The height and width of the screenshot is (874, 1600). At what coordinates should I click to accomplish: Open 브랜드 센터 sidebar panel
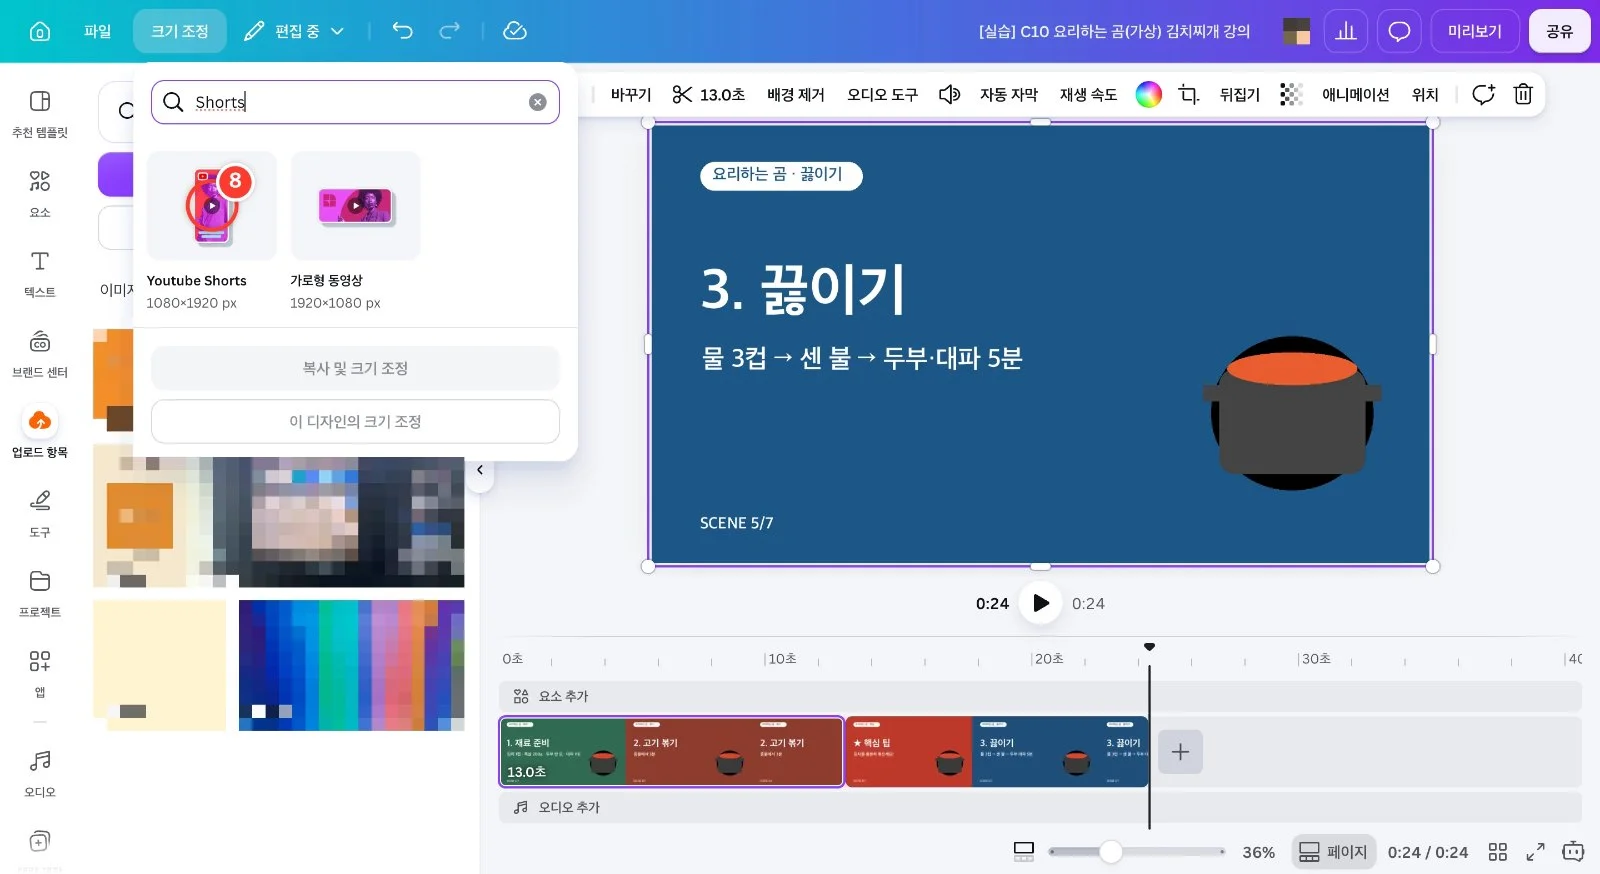pyautogui.click(x=40, y=354)
